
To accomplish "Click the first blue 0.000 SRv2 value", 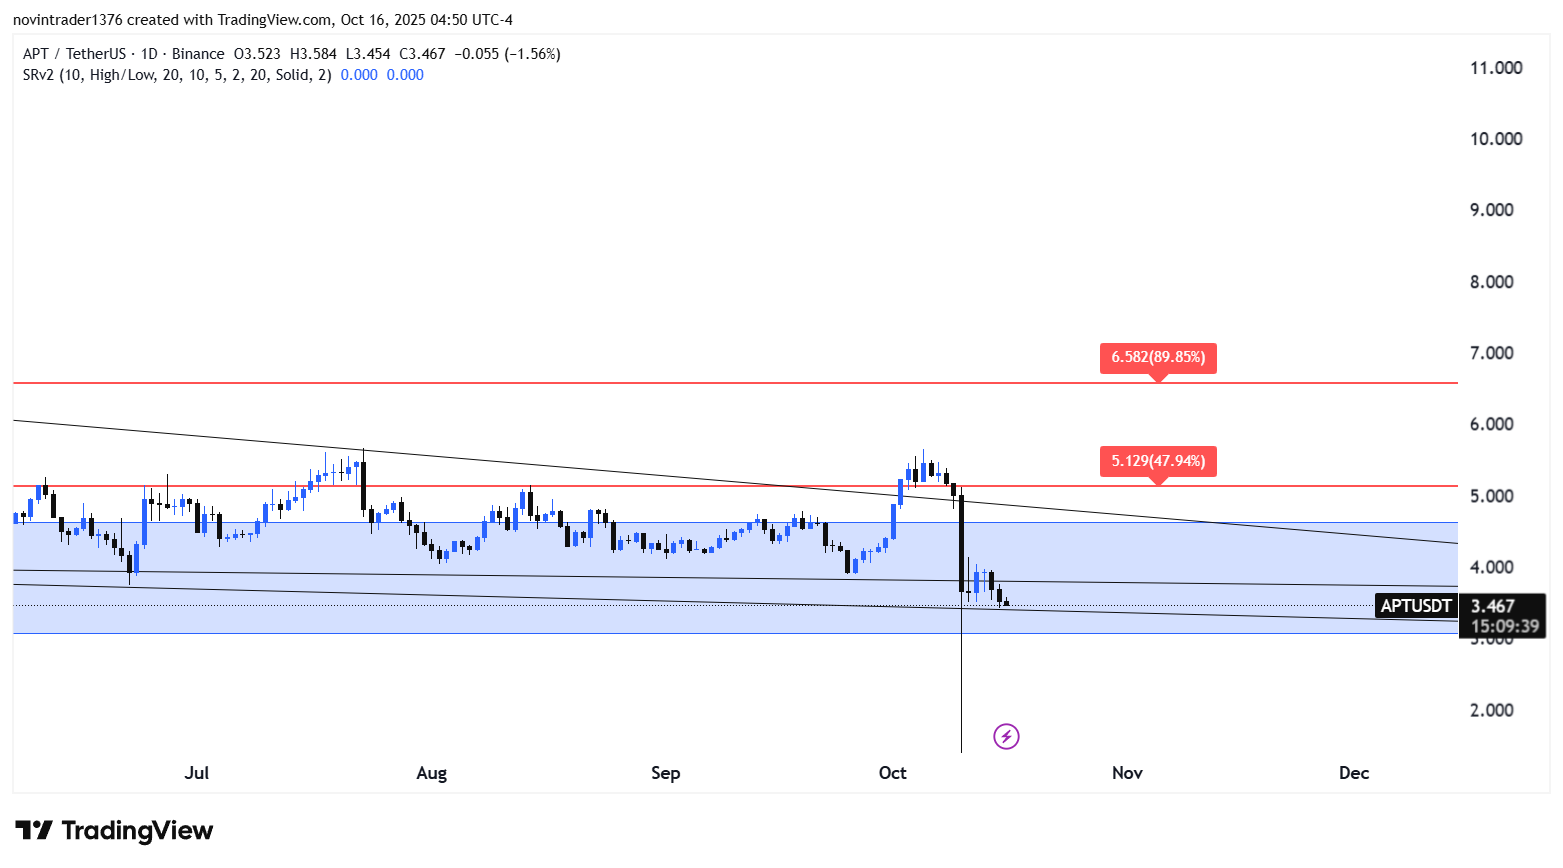I will tap(359, 75).
